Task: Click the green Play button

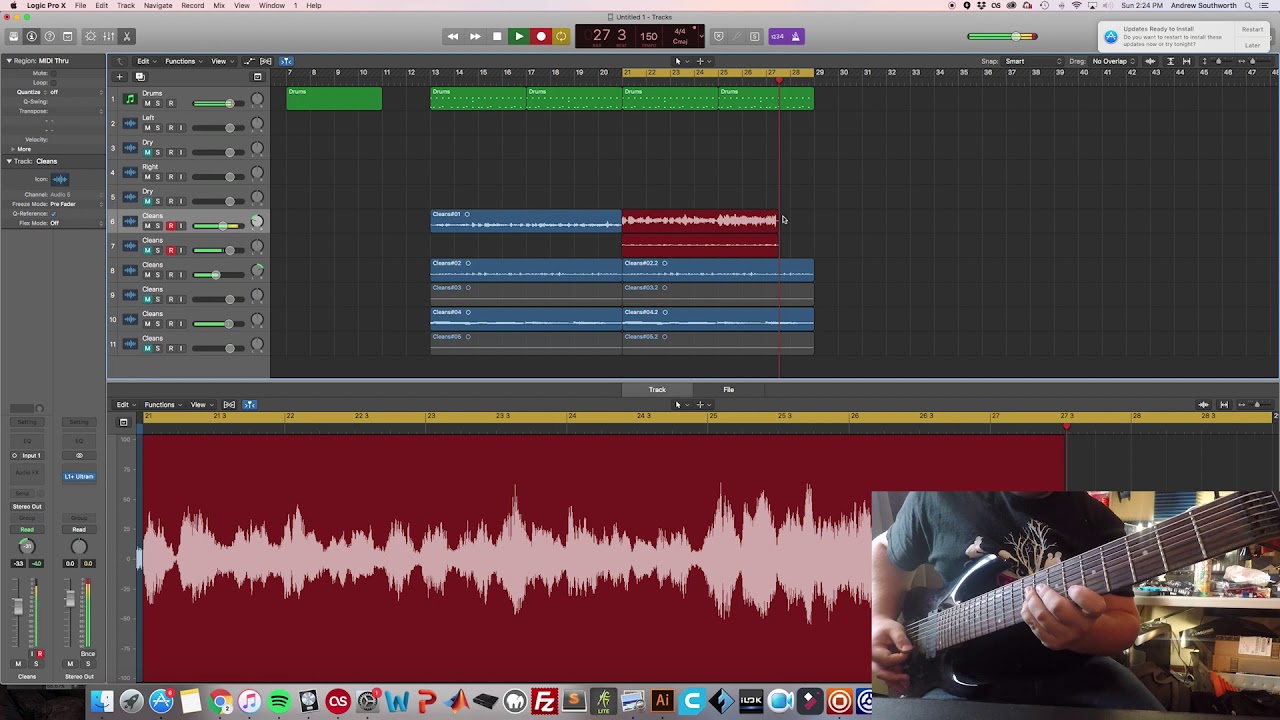Action: (x=518, y=37)
